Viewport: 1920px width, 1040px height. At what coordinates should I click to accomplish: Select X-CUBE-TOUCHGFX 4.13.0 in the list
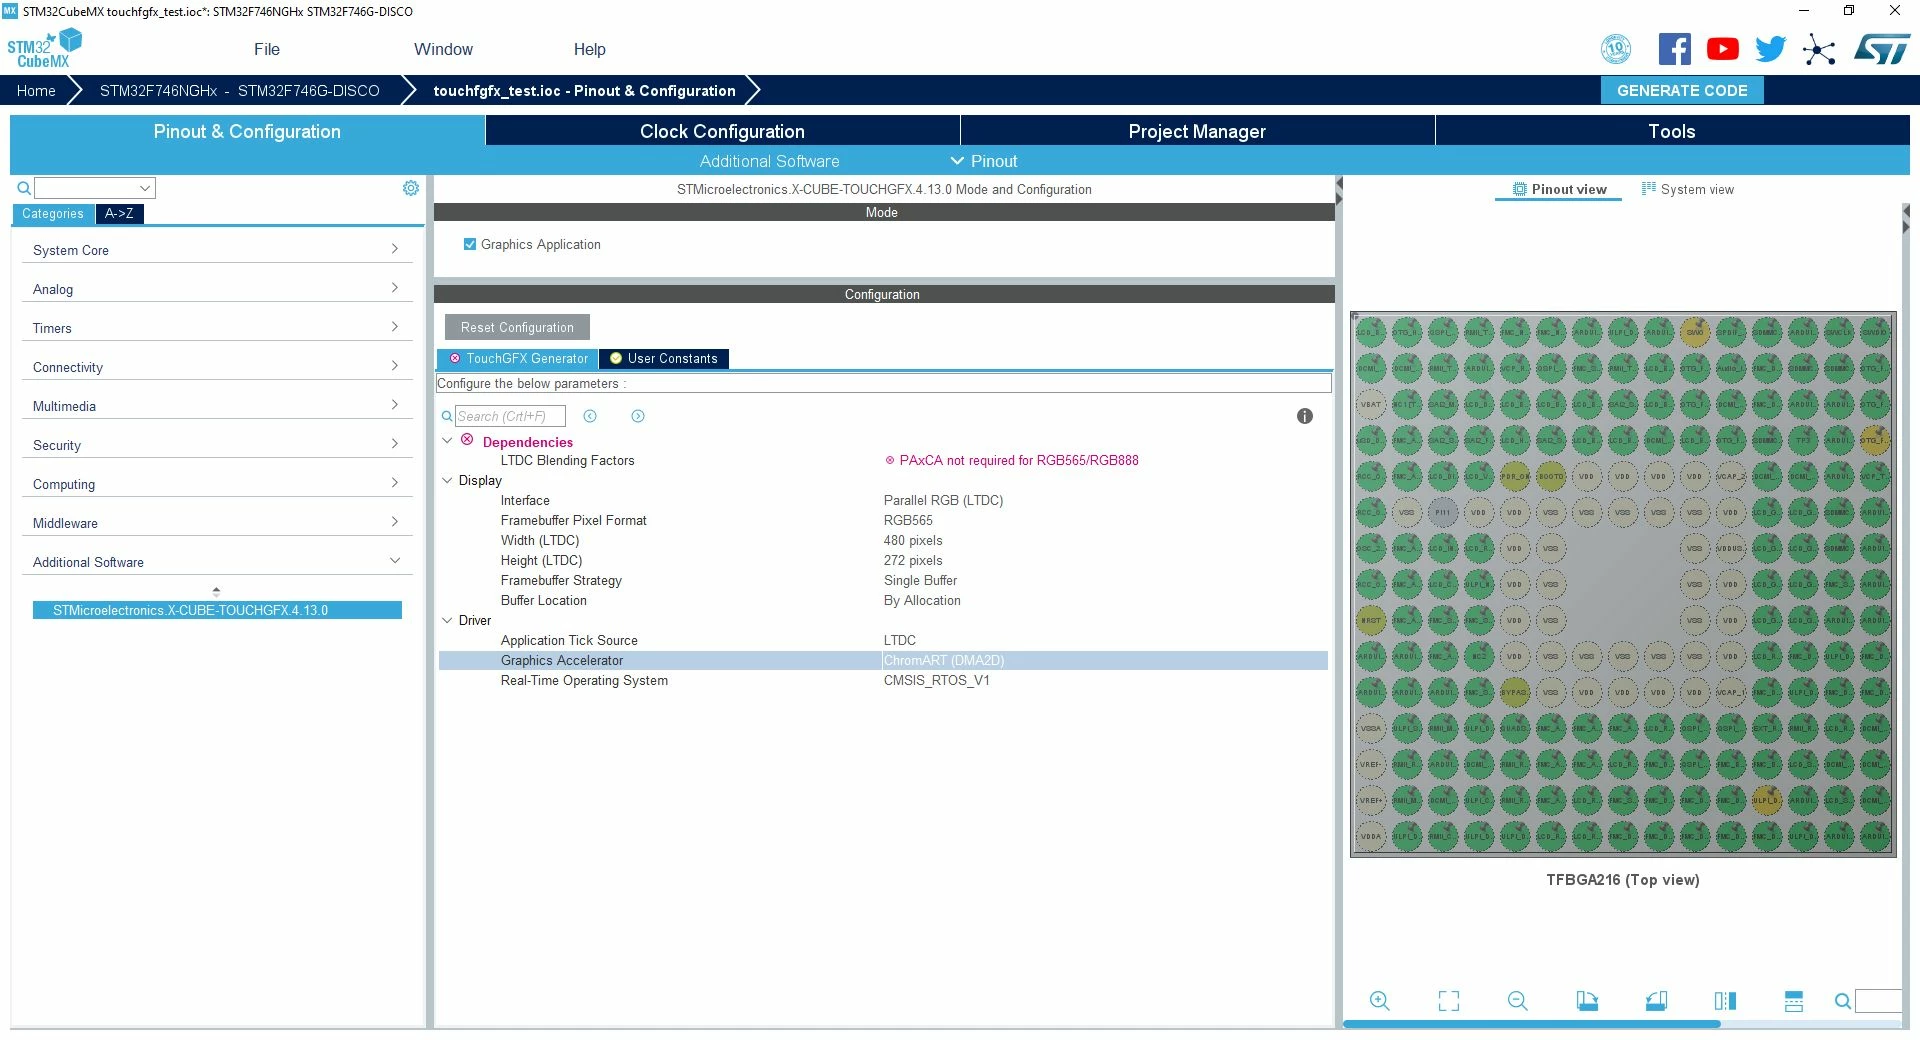217,610
